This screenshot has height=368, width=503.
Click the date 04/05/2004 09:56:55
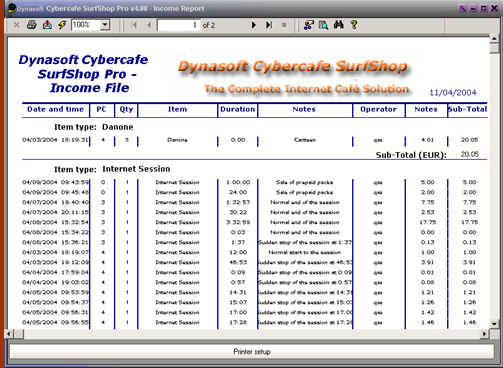[55, 322]
